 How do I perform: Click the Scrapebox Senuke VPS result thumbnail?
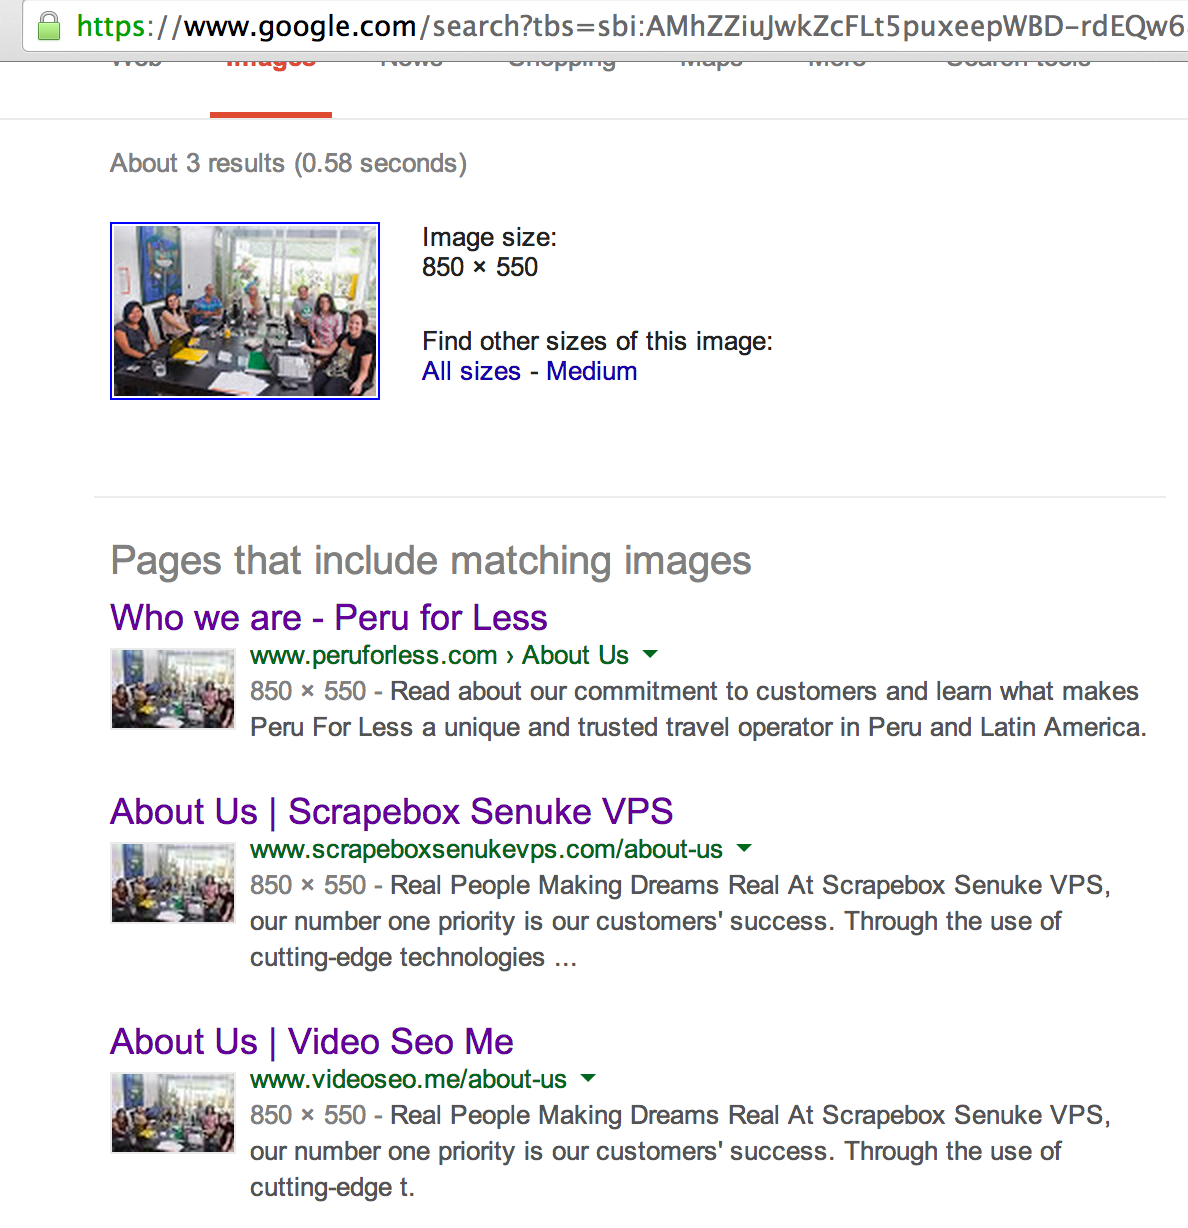(x=173, y=882)
